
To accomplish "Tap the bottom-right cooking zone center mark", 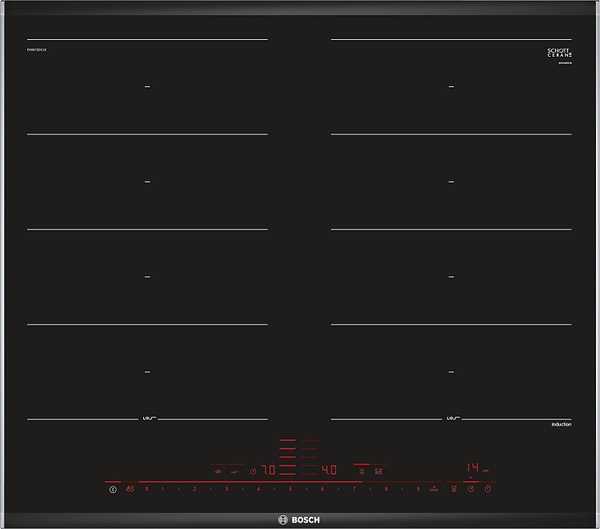I will tap(451, 372).
